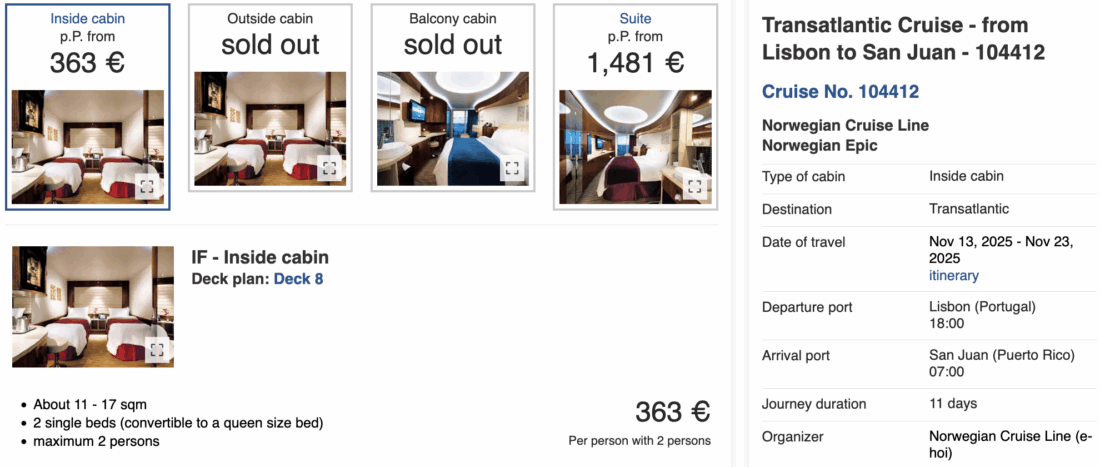Click expand icon on Suite photo
1100x467 pixels.
[694, 186]
